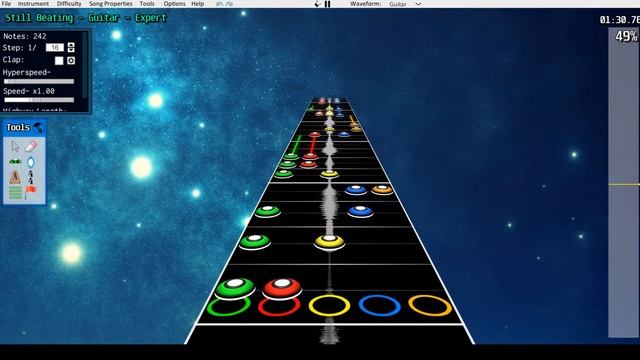Pause playback with the pause button

click(x=327, y=4)
